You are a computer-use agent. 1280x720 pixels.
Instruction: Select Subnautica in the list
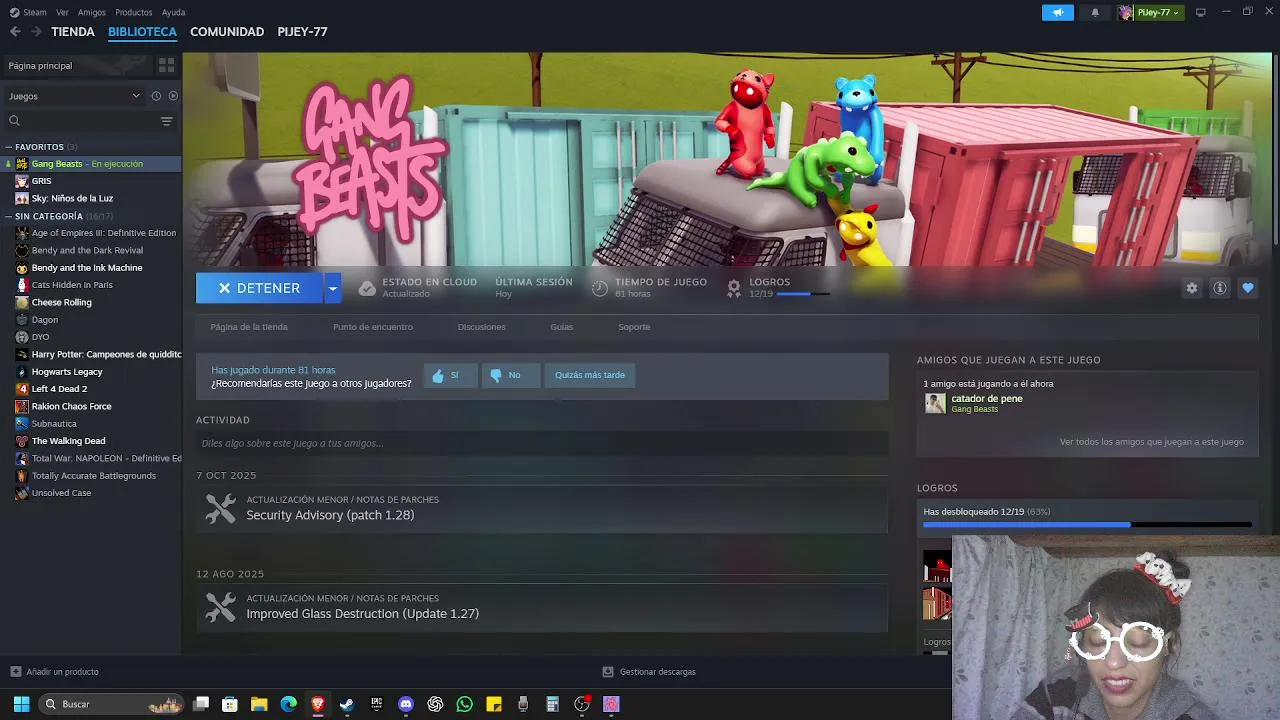90,424
